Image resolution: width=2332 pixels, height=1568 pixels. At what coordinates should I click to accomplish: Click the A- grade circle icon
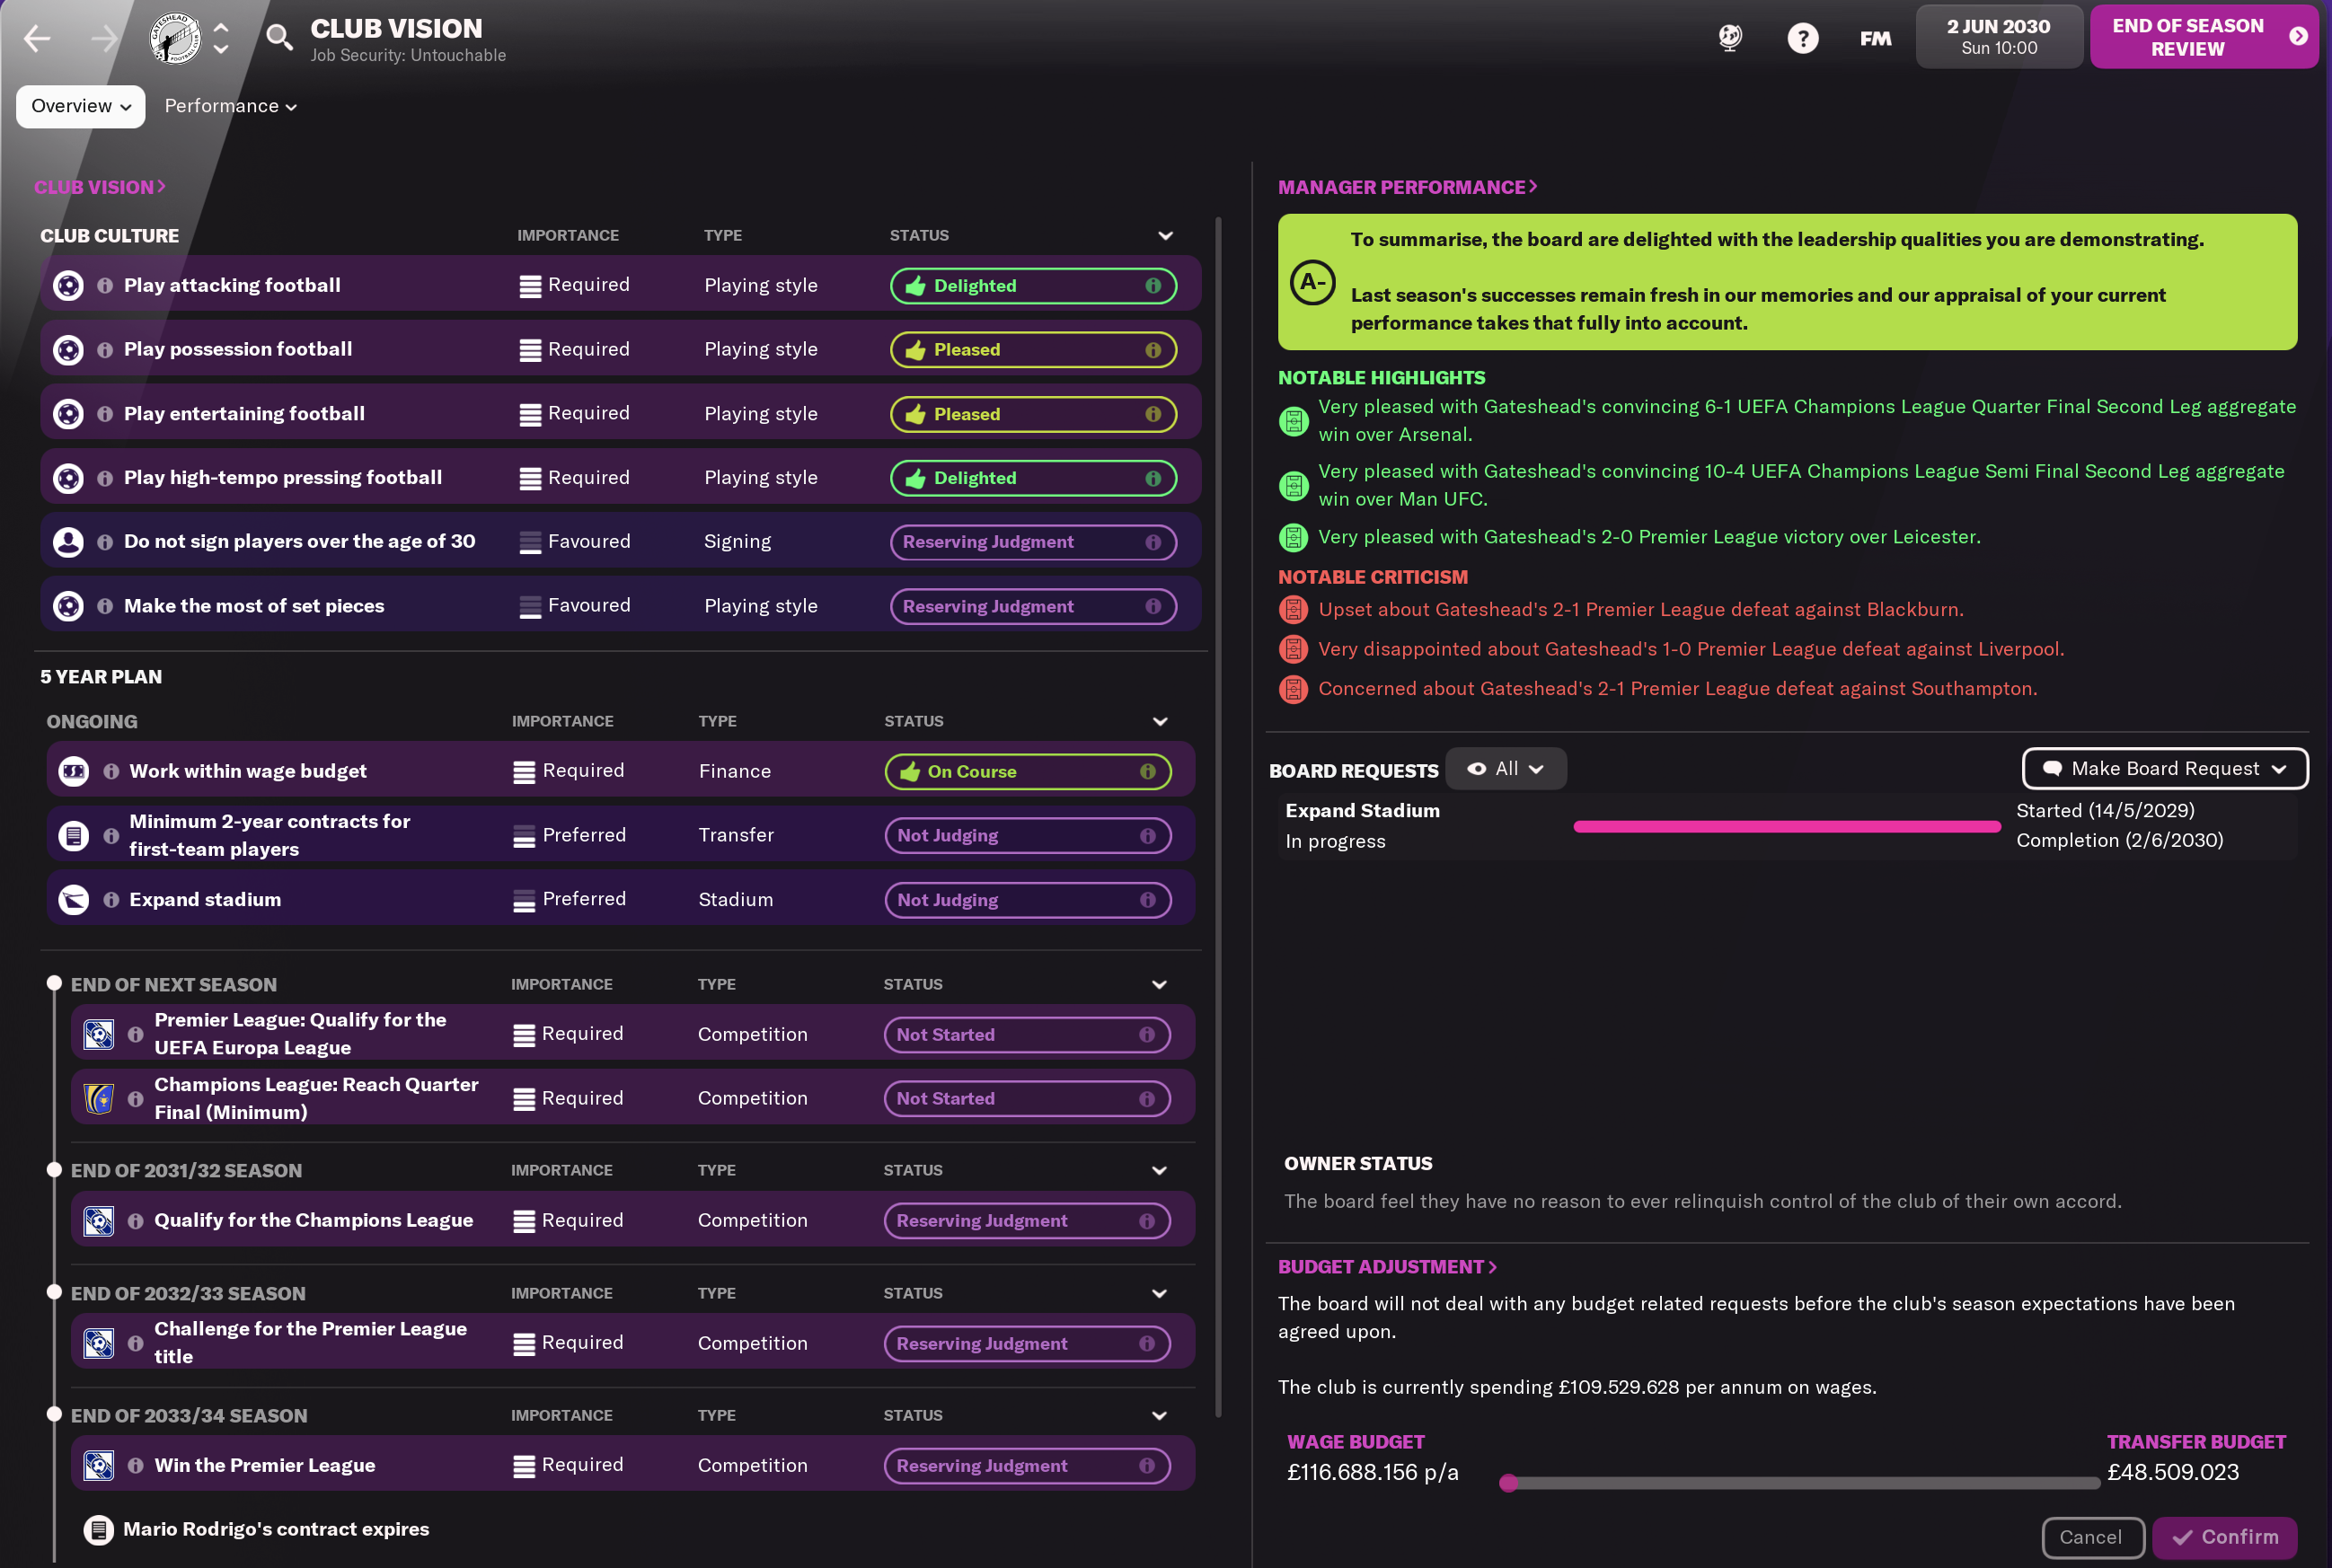(1312, 282)
